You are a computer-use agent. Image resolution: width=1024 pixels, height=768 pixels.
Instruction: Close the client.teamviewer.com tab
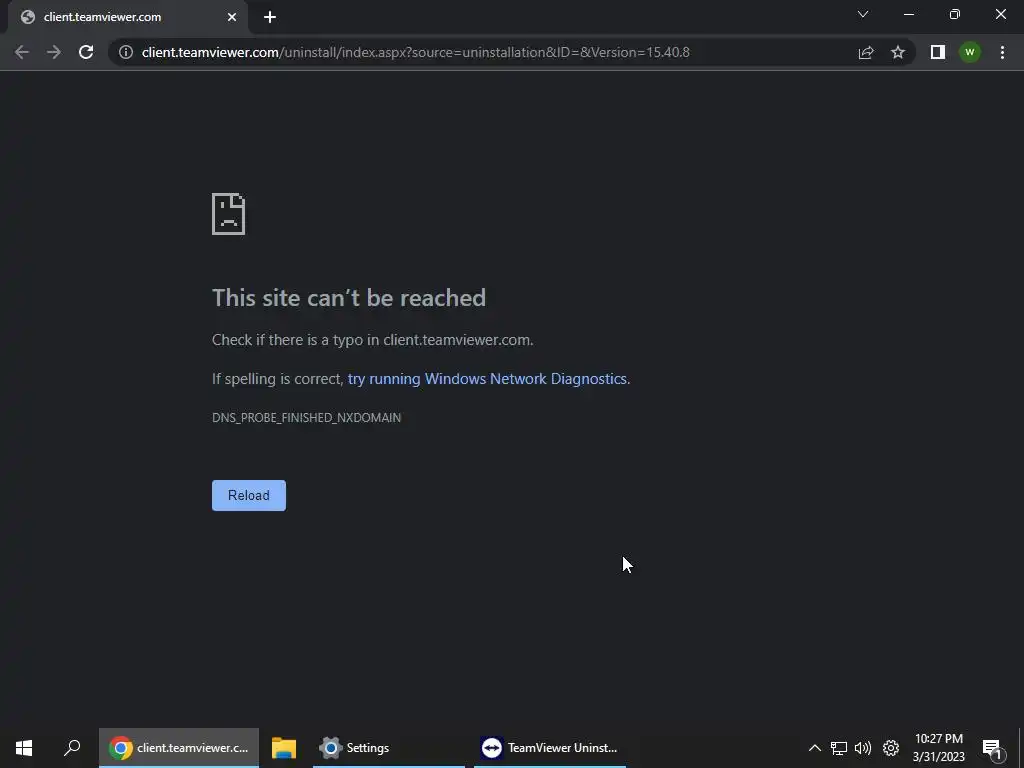[232, 17]
